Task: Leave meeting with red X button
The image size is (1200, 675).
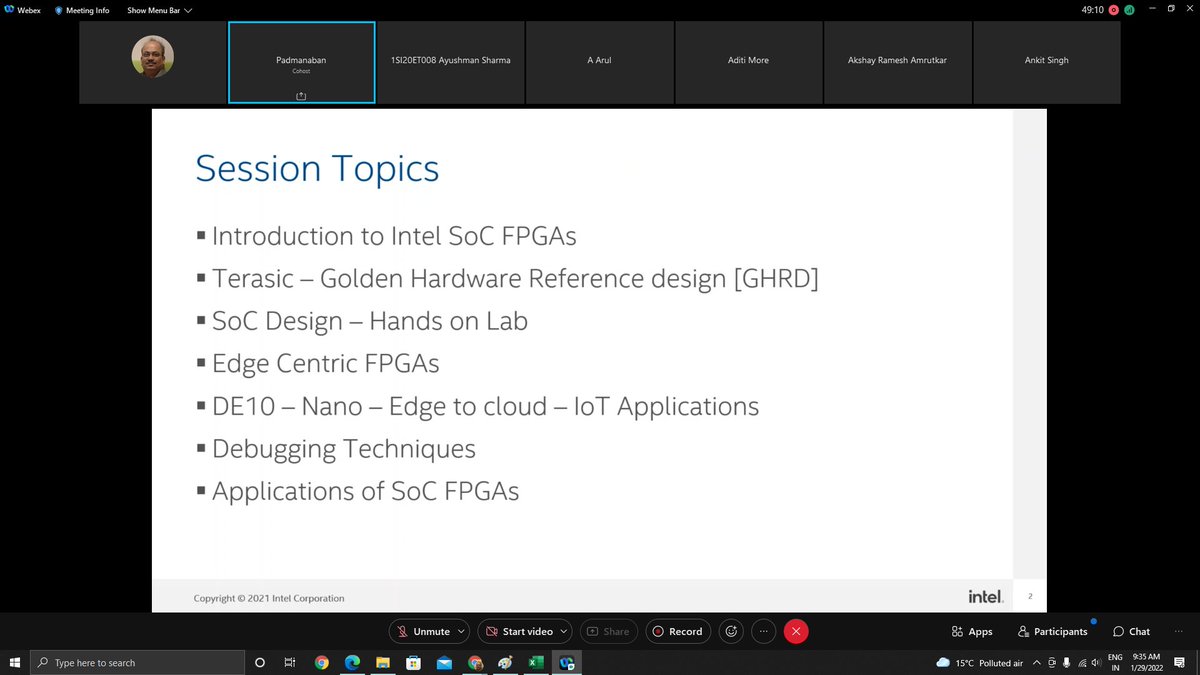Action: click(x=796, y=631)
